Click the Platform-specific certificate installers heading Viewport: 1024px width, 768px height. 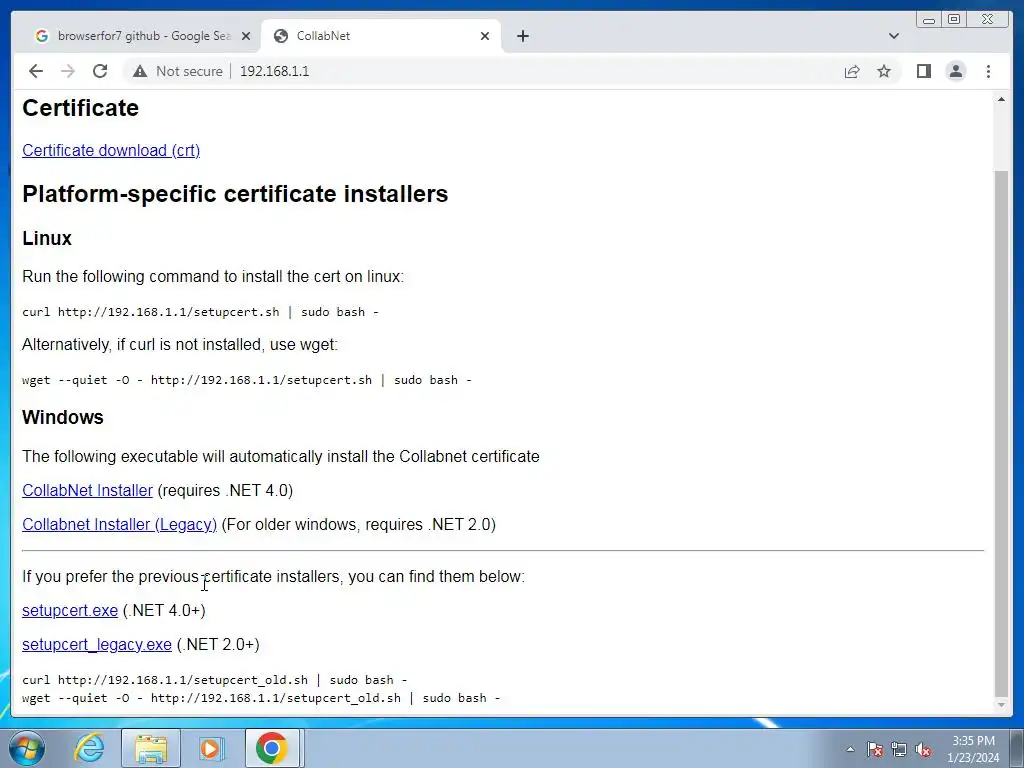(235, 194)
